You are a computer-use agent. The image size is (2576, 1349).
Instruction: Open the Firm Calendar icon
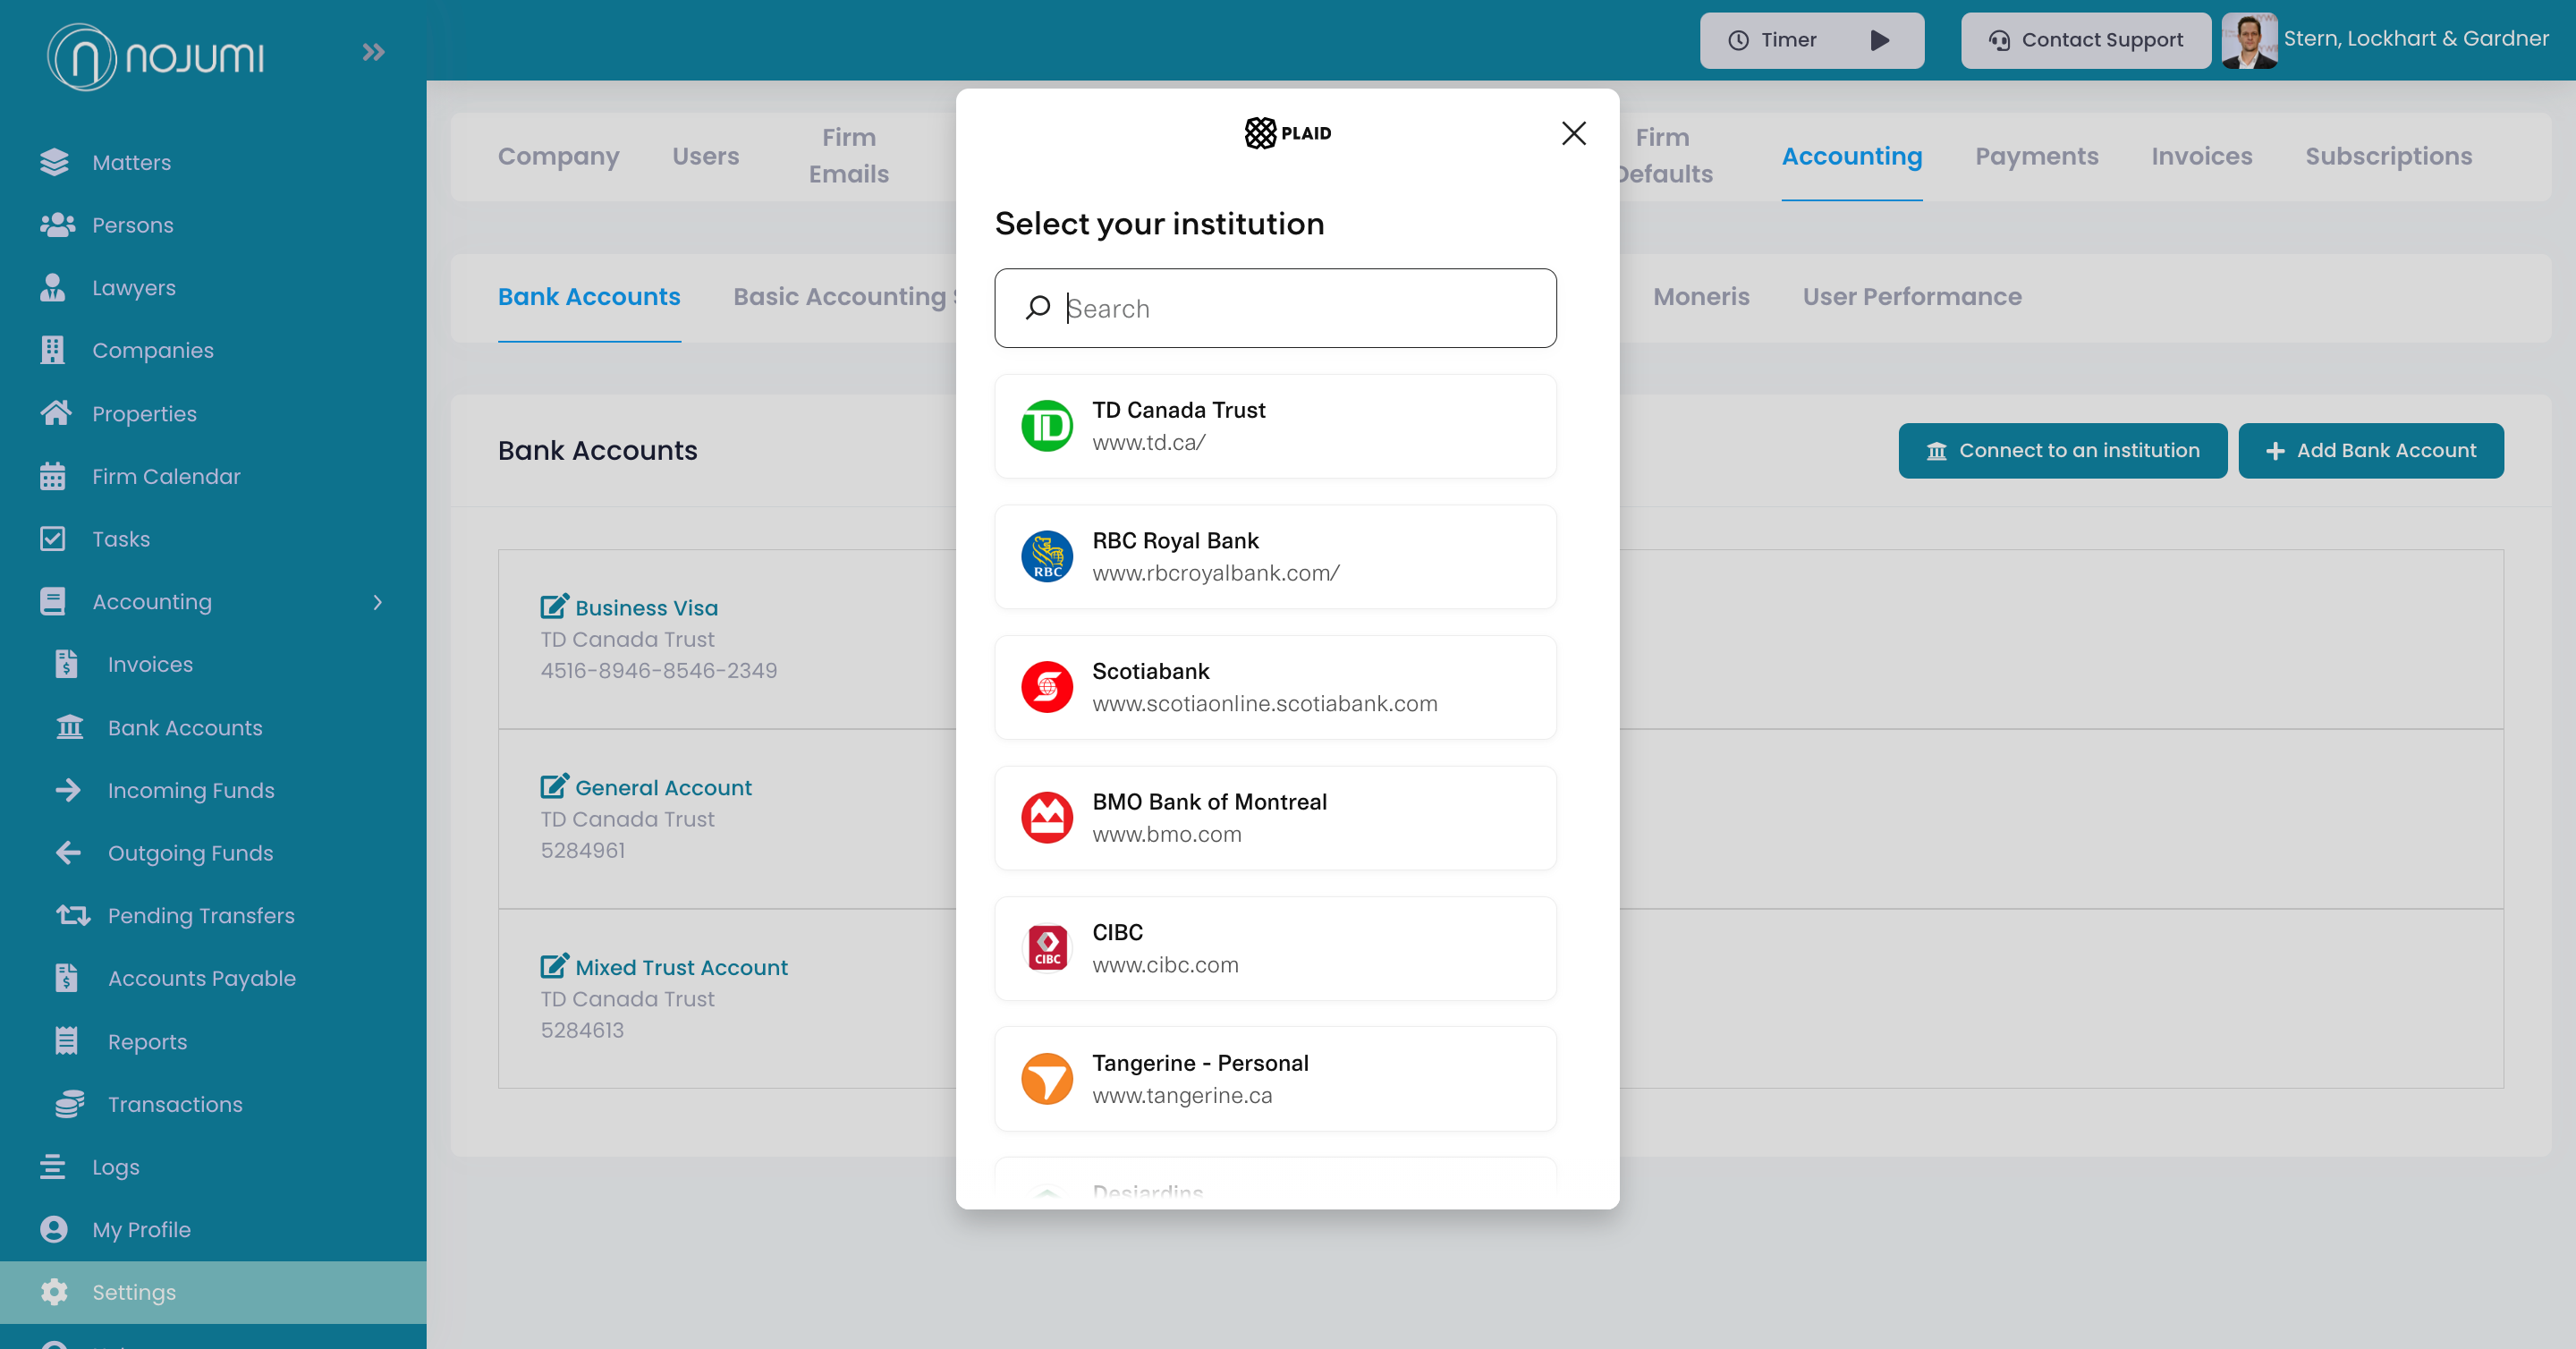coord(53,476)
